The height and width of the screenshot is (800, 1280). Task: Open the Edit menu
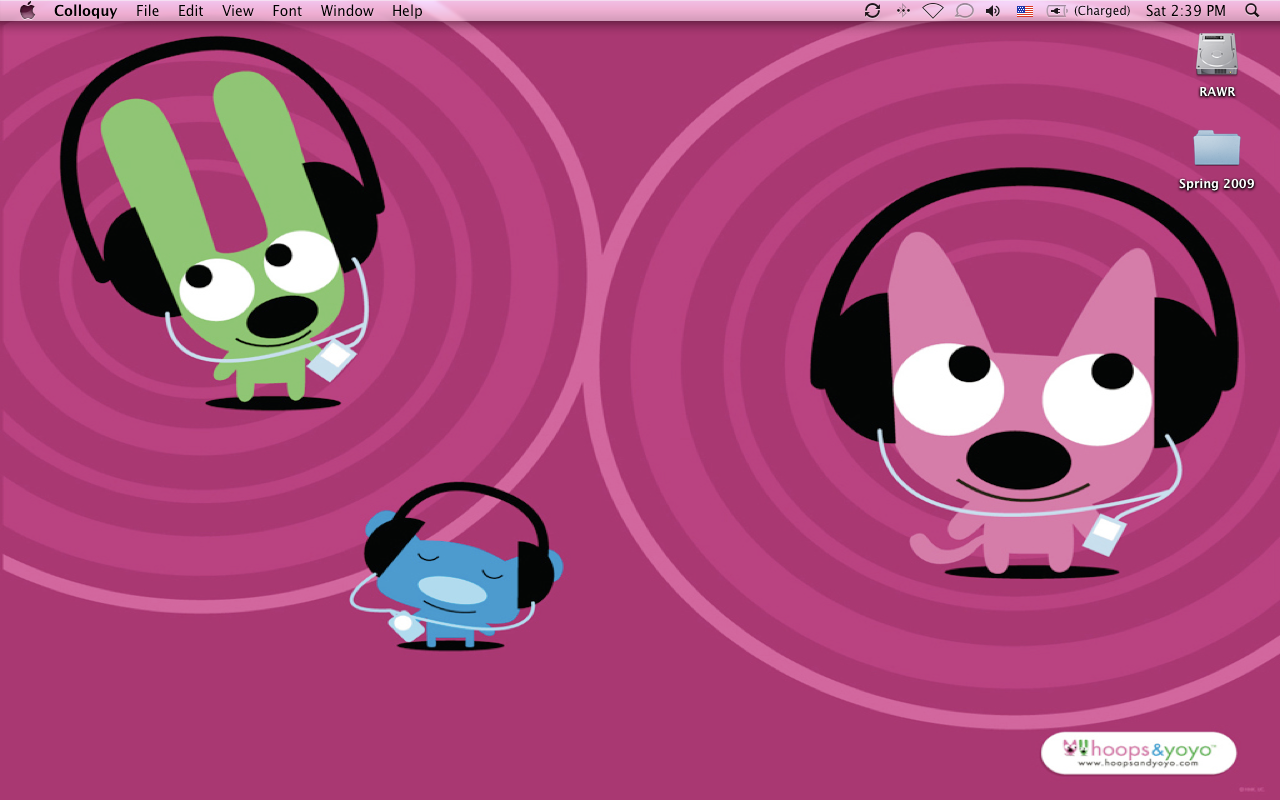pyautogui.click(x=190, y=11)
